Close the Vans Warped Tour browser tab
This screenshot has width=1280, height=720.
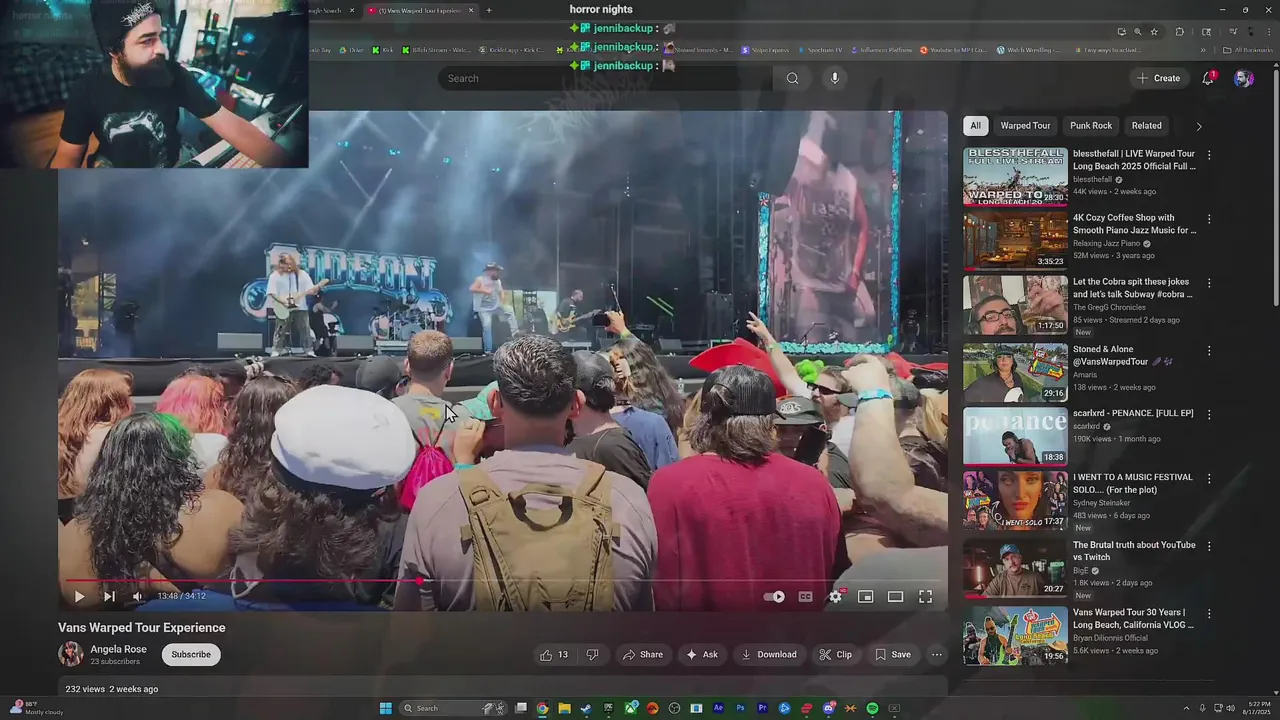point(470,10)
